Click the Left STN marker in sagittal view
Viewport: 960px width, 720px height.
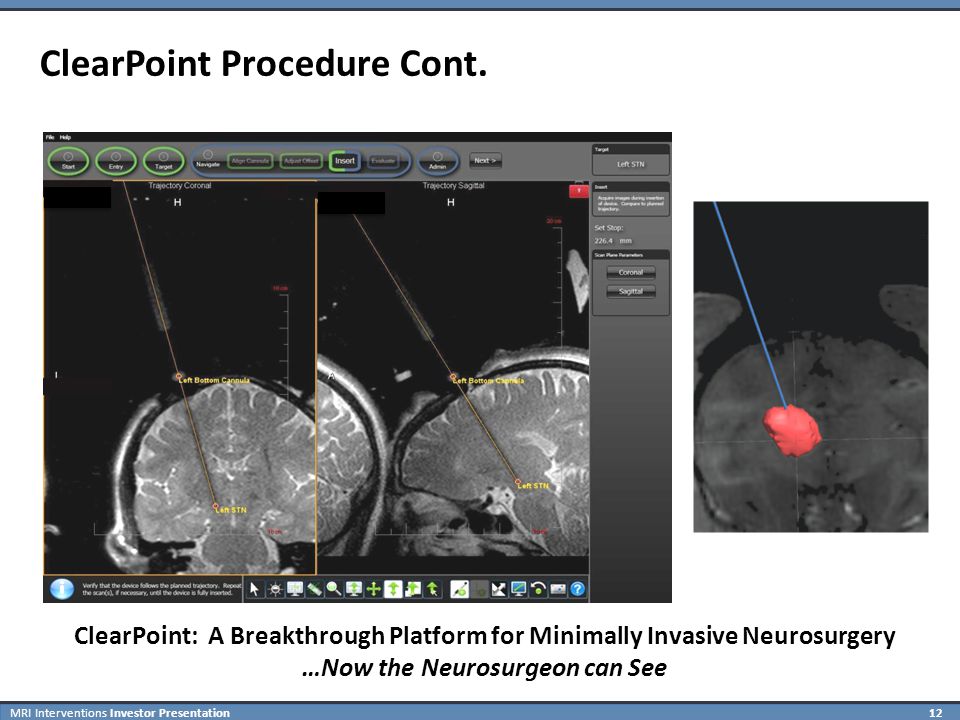pos(518,482)
